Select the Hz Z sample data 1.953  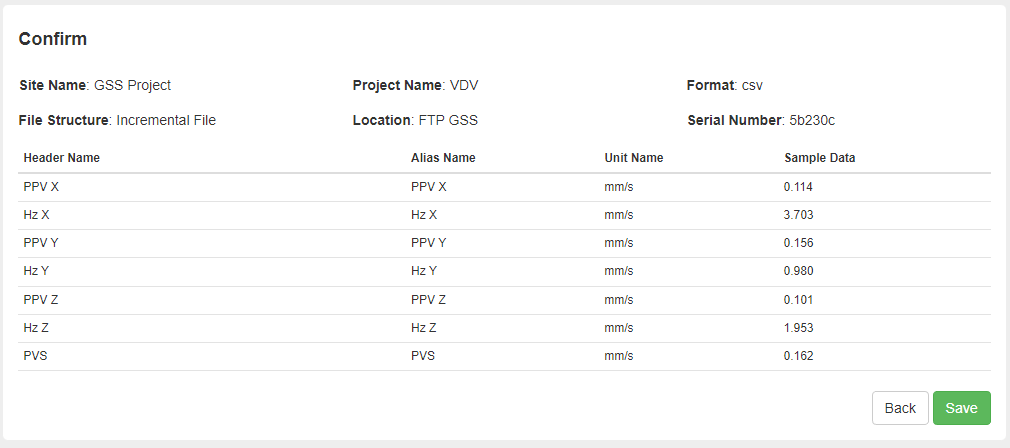pyautogui.click(x=799, y=328)
